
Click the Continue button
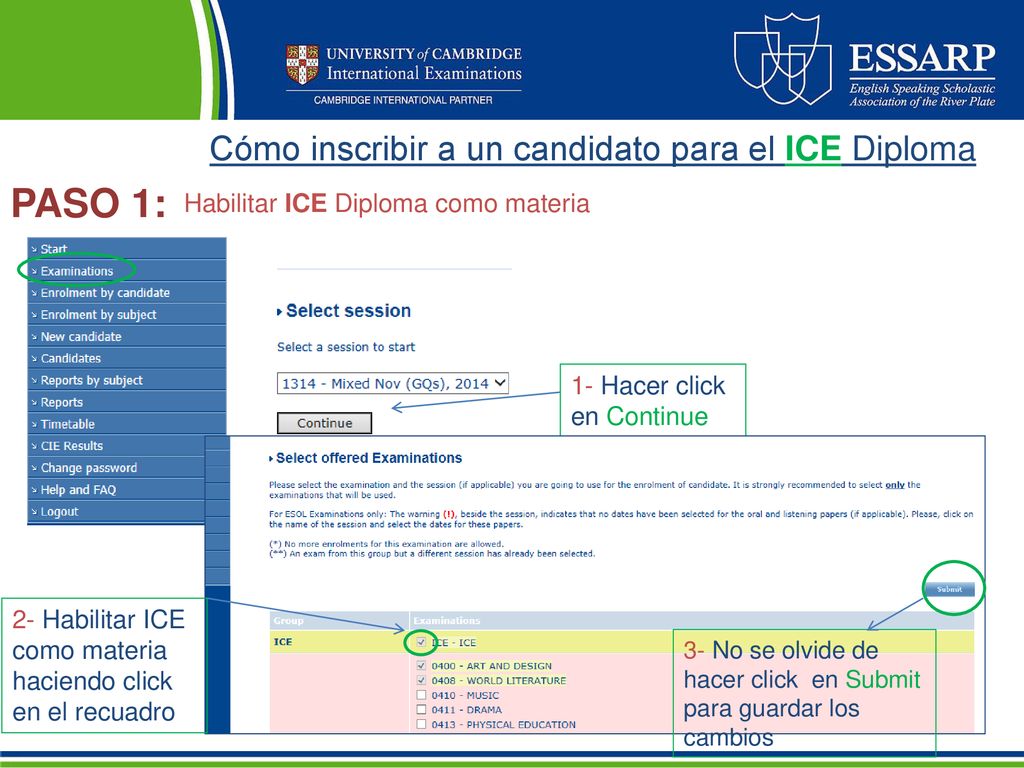click(325, 423)
